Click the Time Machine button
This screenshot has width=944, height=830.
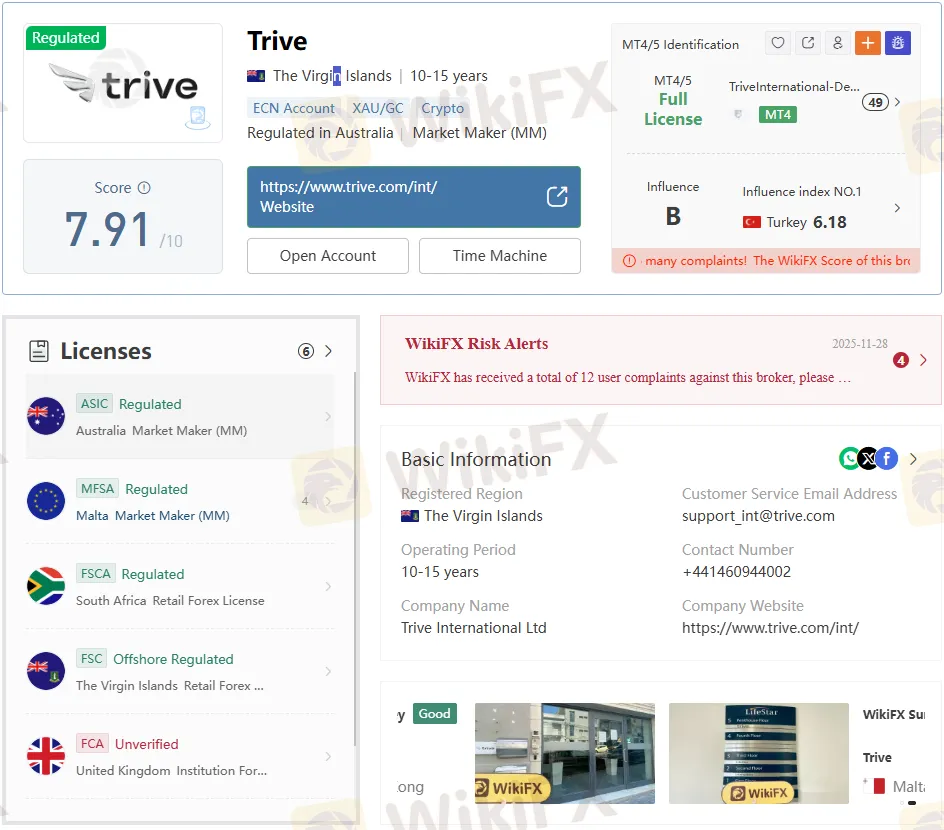pyautogui.click(x=499, y=256)
